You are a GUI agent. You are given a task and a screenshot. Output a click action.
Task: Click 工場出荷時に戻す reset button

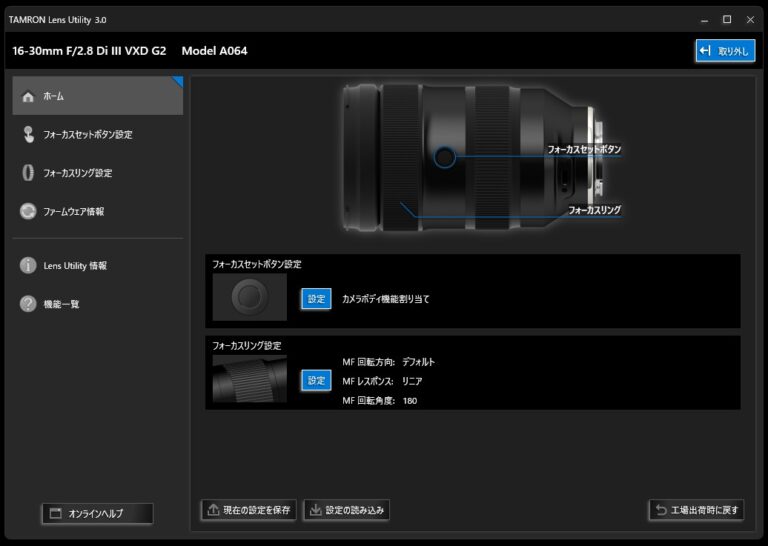point(696,510)
